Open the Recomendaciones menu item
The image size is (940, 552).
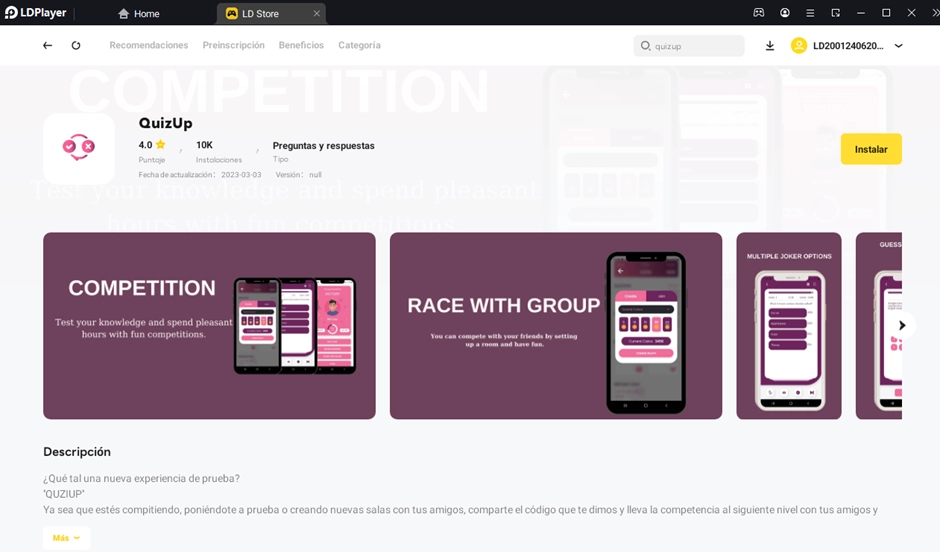coord(149,45)
